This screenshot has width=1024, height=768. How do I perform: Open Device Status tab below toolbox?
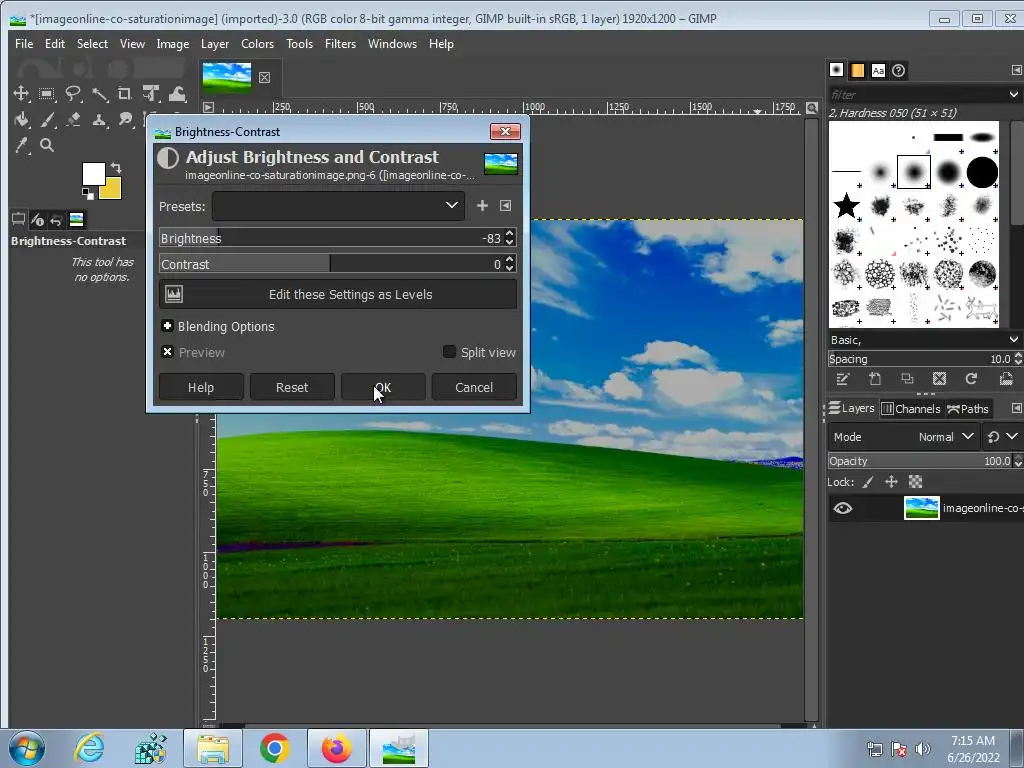click(x=37, y=220)
